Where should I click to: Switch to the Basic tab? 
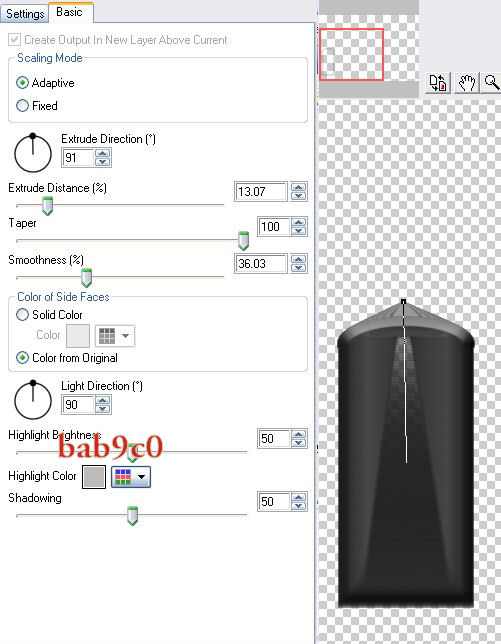click(x=69, y=12)
